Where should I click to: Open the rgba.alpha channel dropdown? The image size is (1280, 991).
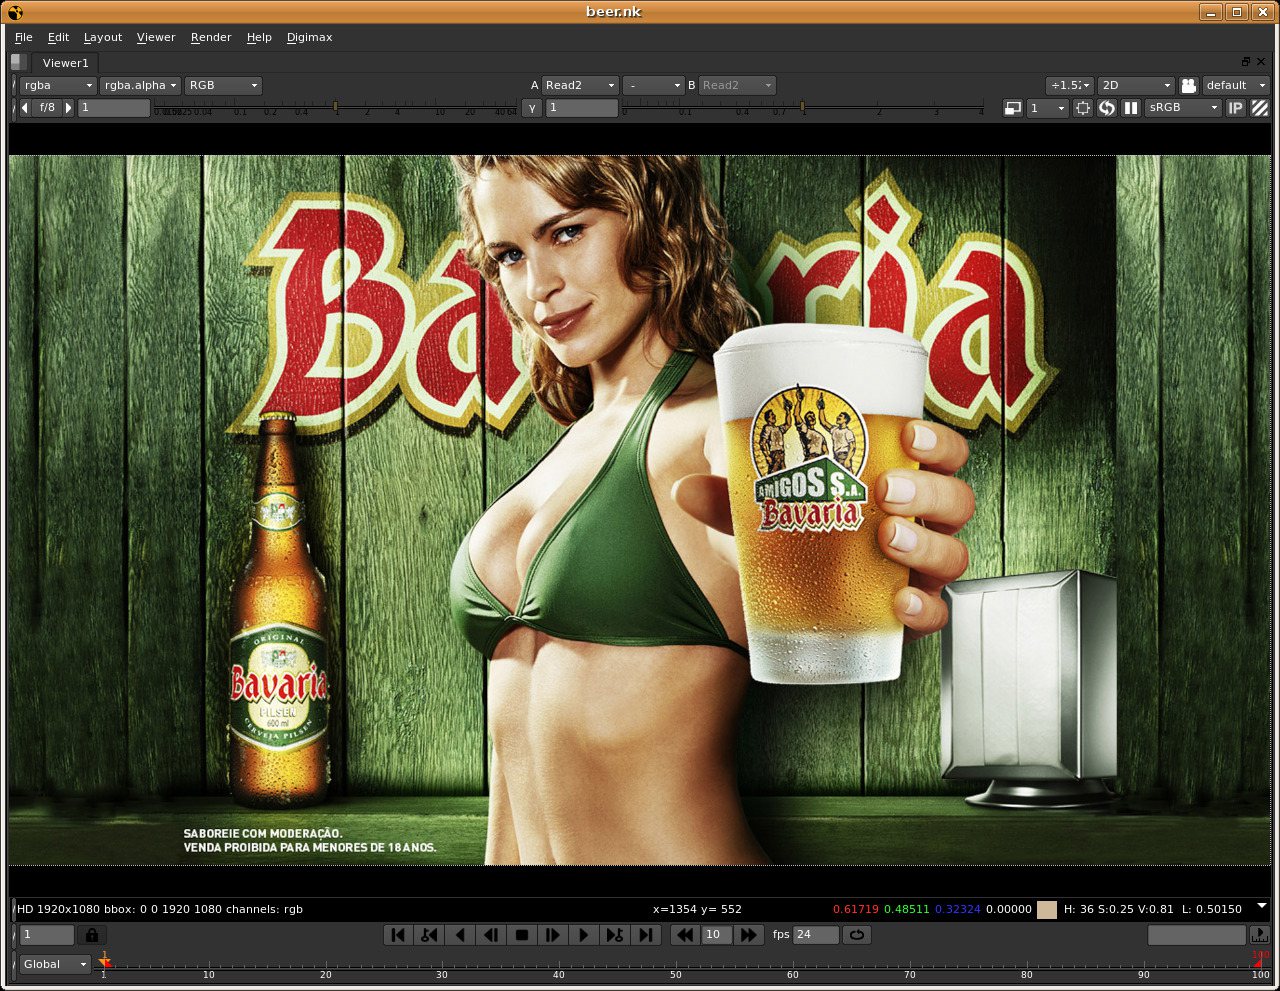pyautogui.click(x=140, y=85)
